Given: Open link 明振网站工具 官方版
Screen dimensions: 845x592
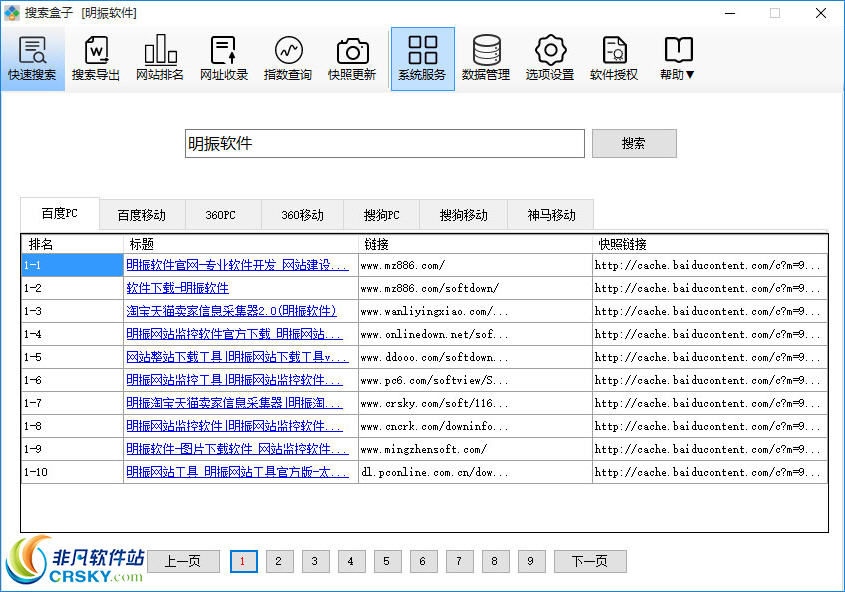Looking at the screenshot, I should coord(237,472).
